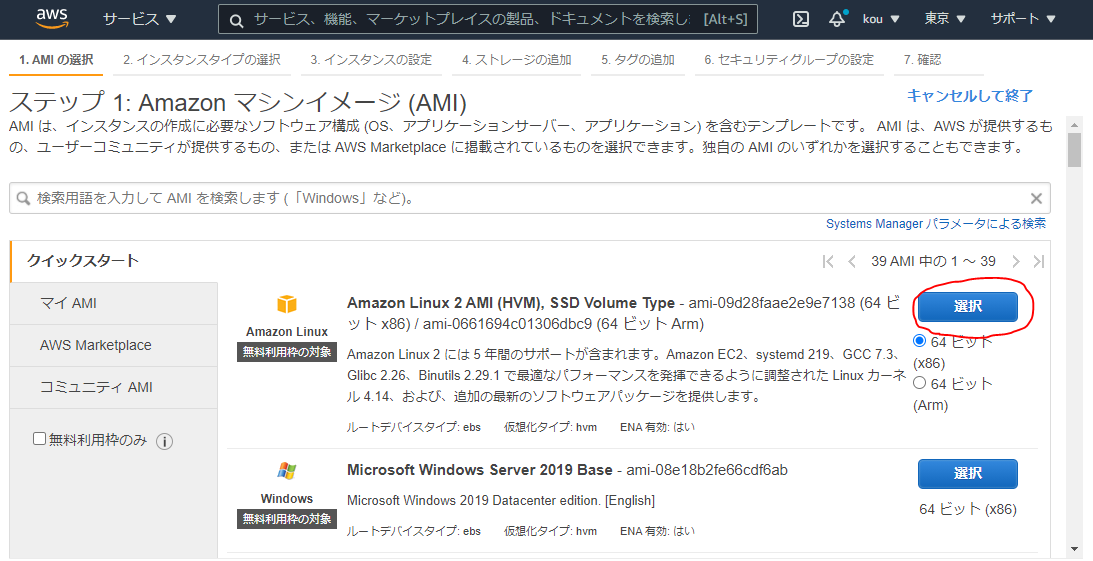The width and height of the screenshot is (1093, 561).
Task: Click Microsoft Windows Server 2019 Base title
Action: click(480, 470)
